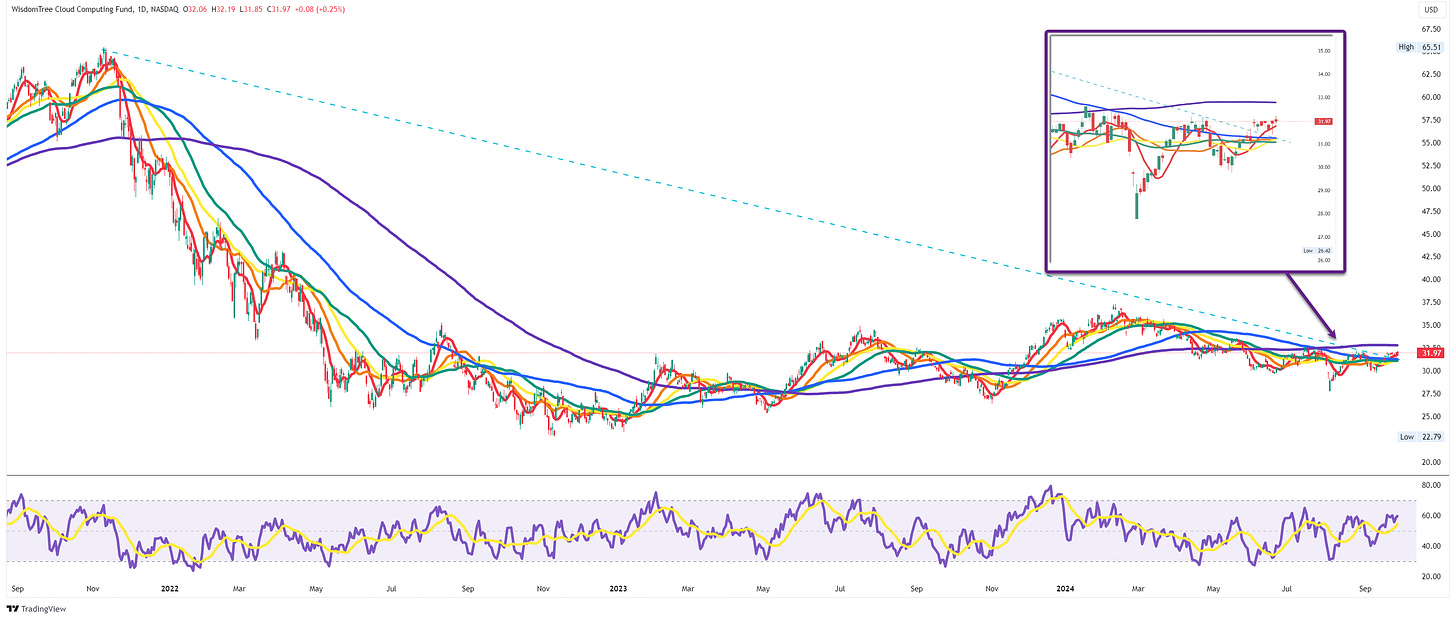The height and width of the screenshot is (620, 1456).
Task: Click 50.00 on the main price axis
Action: coord(1432,188)
